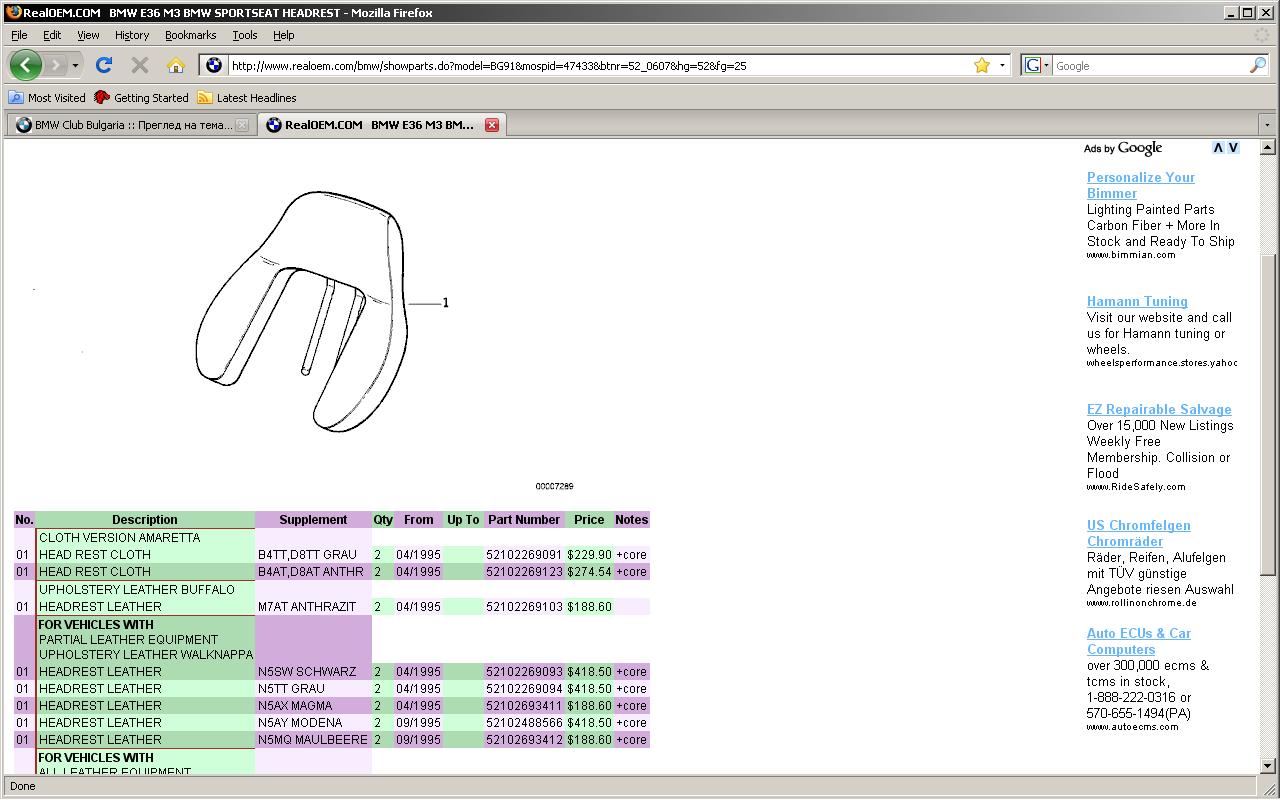Open the Google search engine selector
Viewport: 1280px width, 800px height.
(x=1037, y=65)
